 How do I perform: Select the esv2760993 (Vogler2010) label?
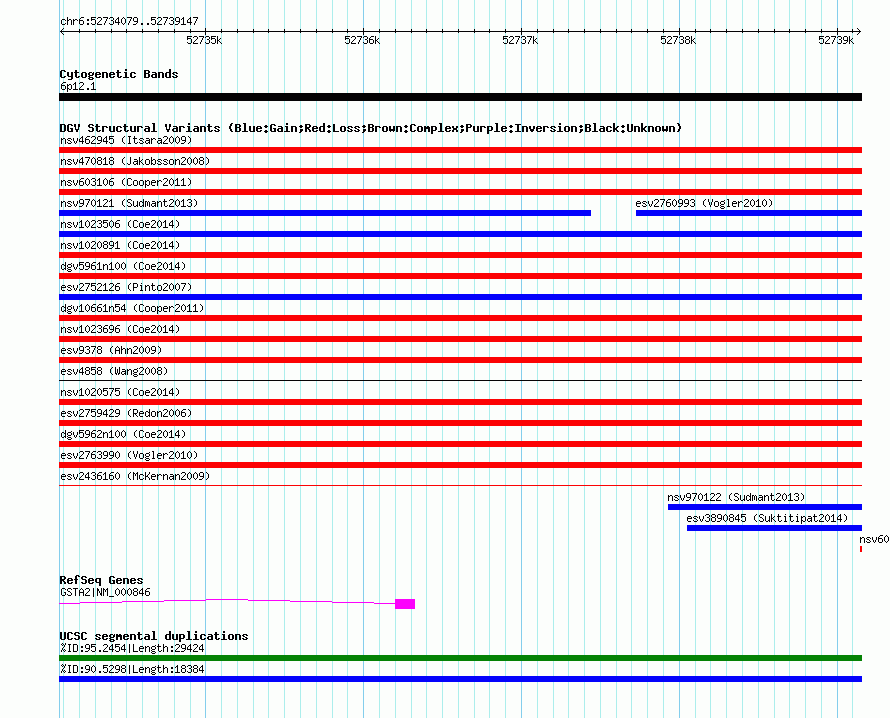coord(704,203)
